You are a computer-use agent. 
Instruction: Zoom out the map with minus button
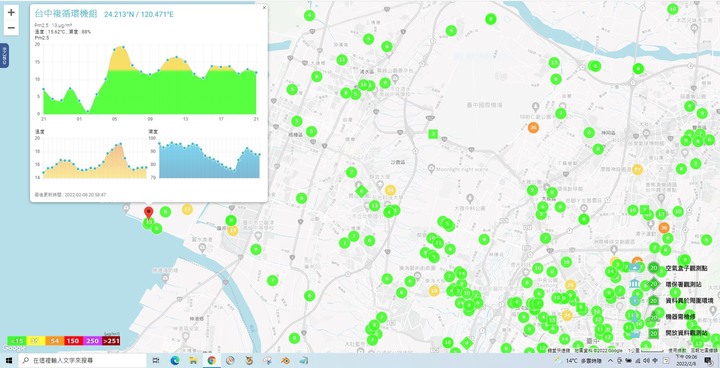(x=11, y=28)
